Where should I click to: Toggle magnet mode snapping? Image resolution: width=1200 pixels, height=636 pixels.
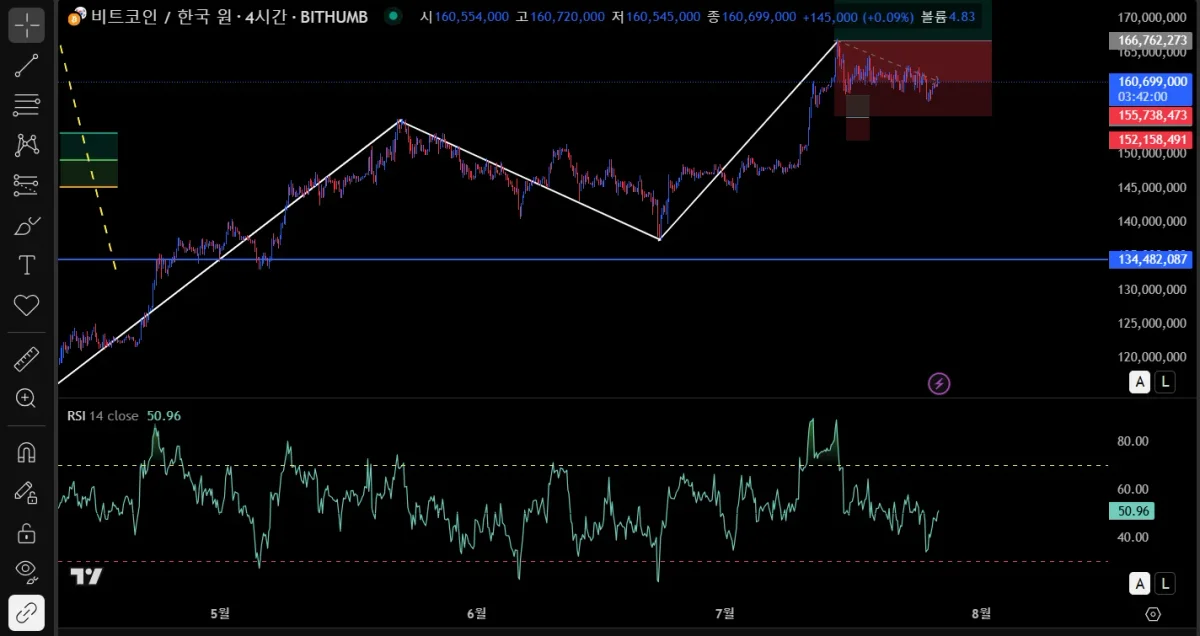tap(26, 452)
